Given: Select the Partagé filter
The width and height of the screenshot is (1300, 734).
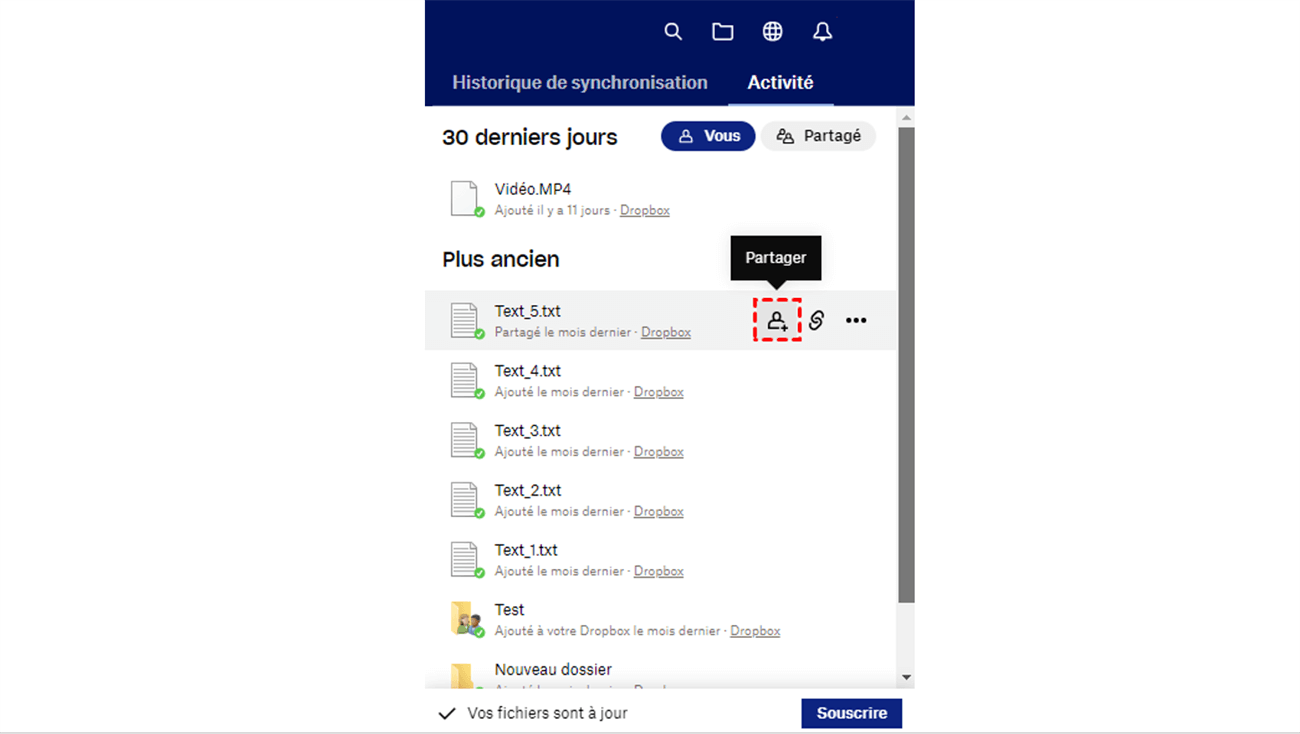Looking at the screenshot, I should pos(818,136).
